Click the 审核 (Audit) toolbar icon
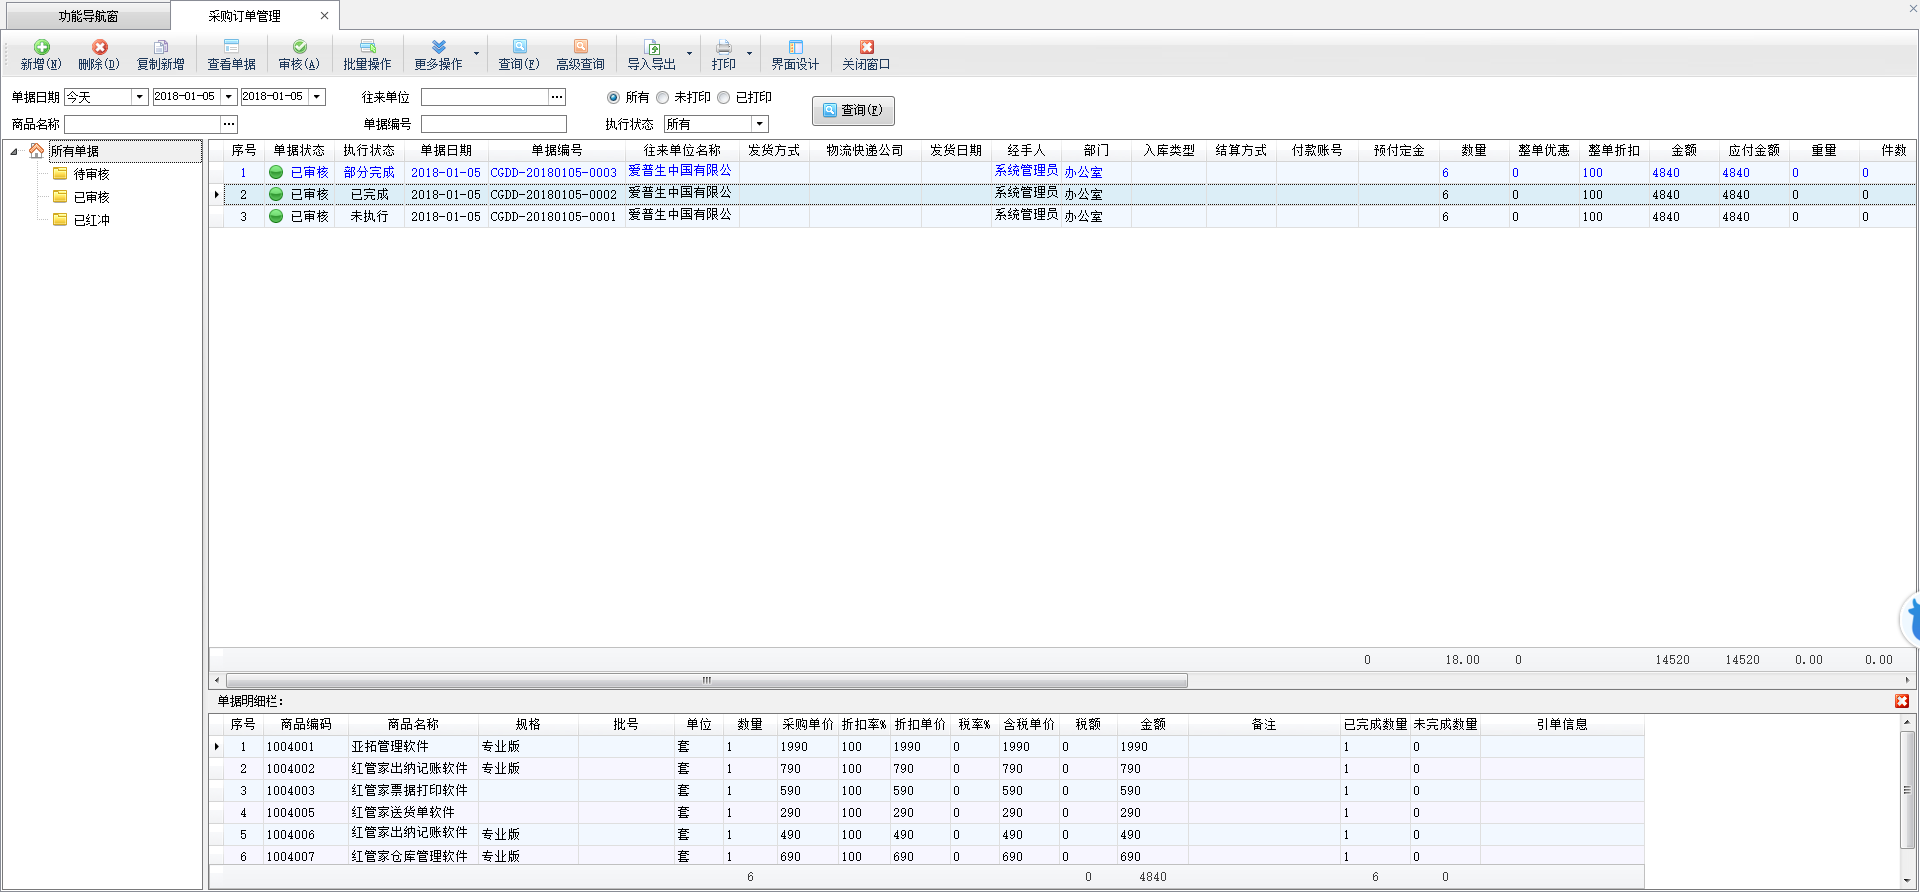The height and width of the screenshot is (892, 1920). pyautogui.click(x=299, y=47)
